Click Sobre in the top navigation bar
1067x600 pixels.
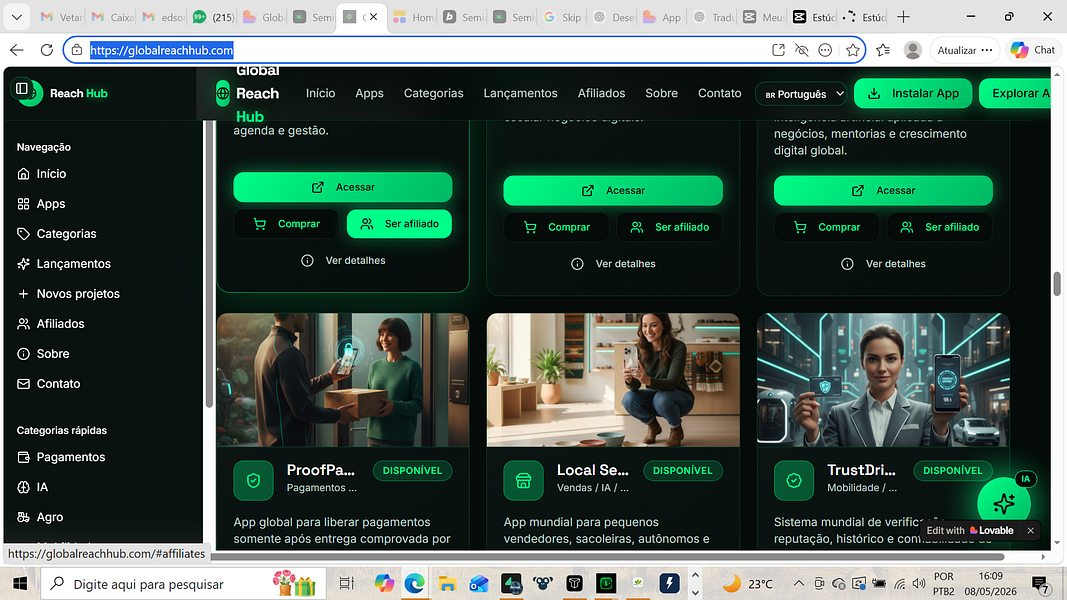tap(661, 93)
